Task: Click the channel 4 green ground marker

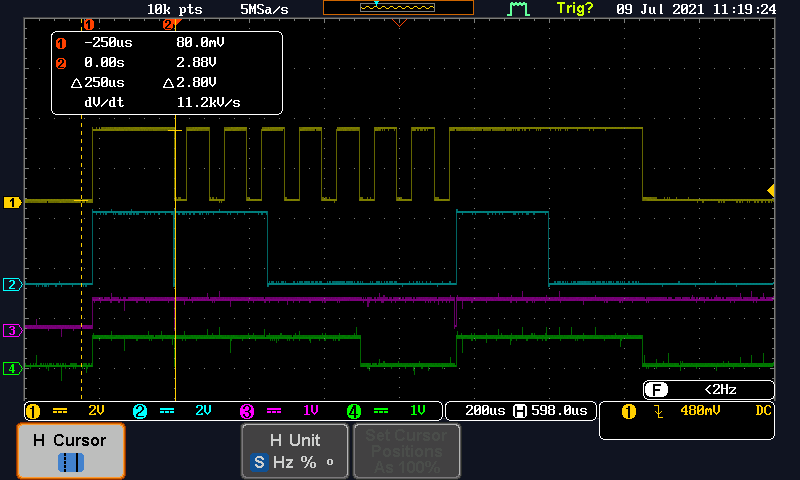Action: pyautogui.click(x=12, y=368)
